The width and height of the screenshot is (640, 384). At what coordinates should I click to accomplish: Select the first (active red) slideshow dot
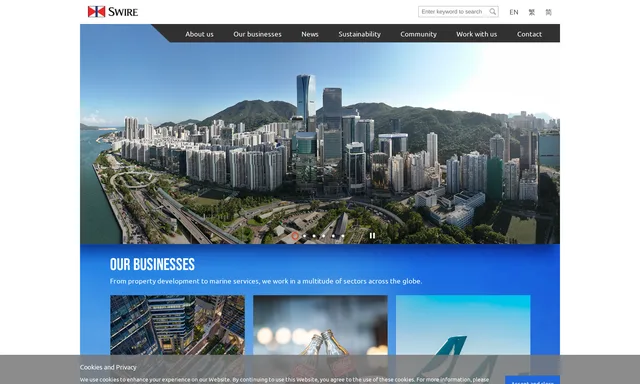coord(295,235)
